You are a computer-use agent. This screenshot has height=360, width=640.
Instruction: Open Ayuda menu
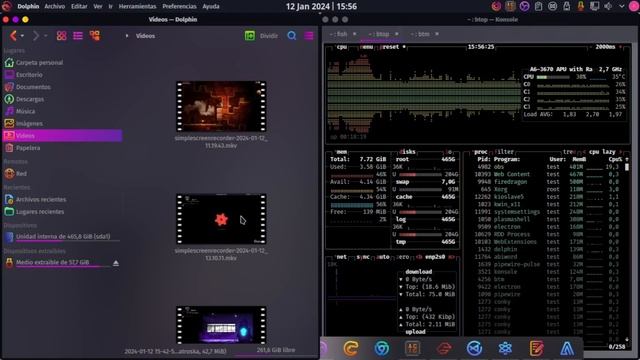(x=211, y=7)
